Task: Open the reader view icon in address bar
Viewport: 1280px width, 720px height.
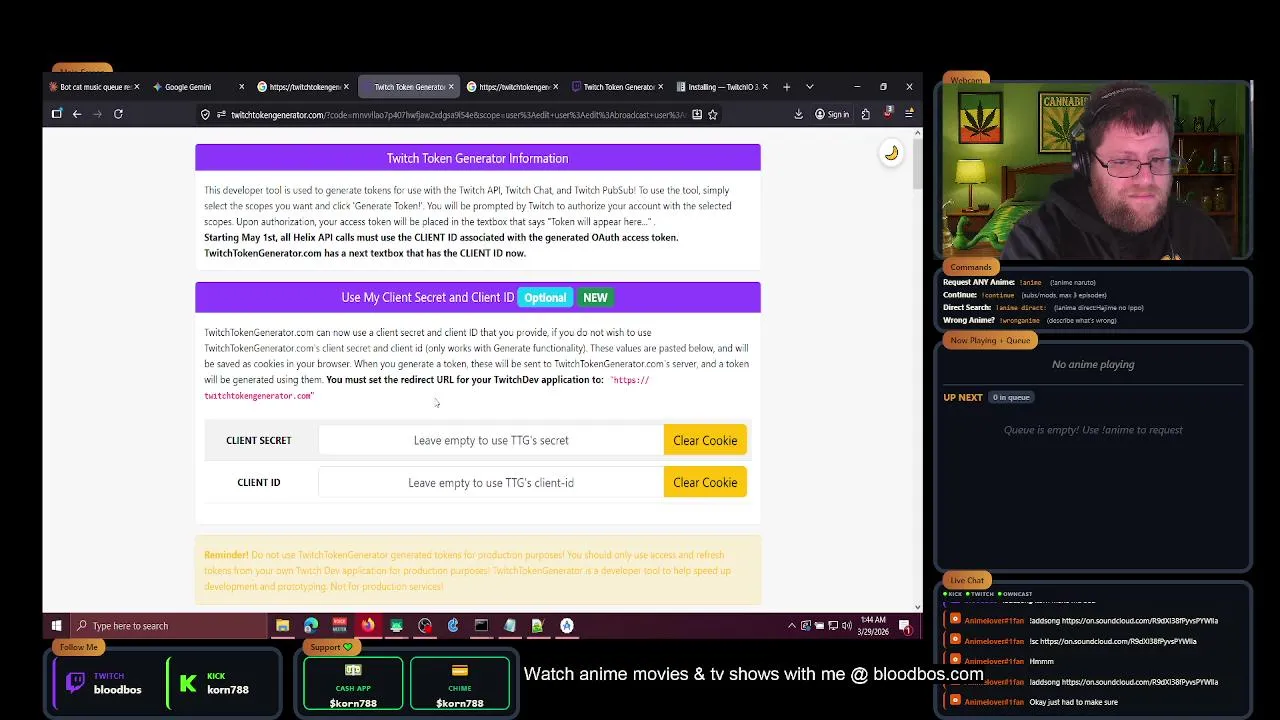Action: coord(697,115)
